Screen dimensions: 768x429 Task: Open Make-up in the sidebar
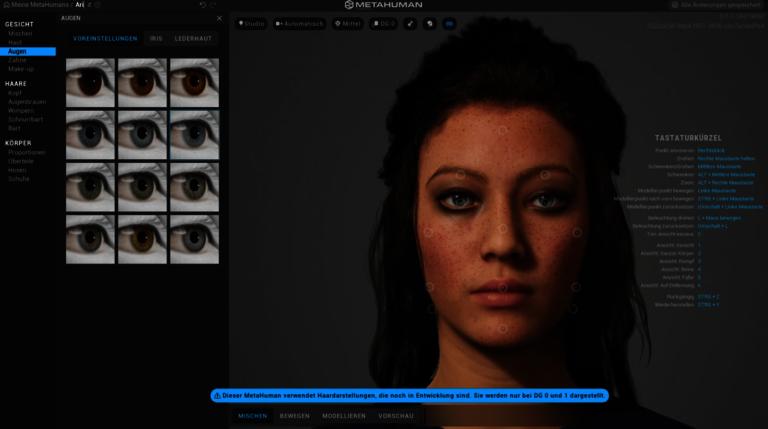point(21,69)
